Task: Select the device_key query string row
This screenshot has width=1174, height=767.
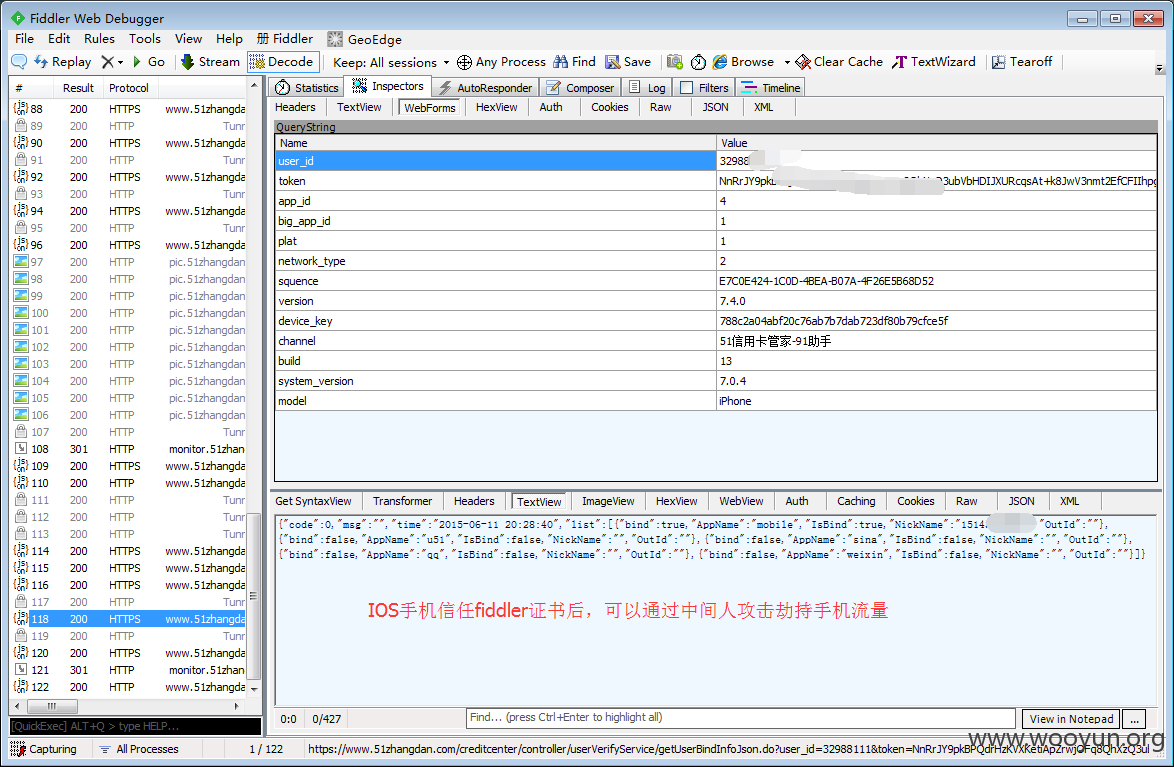Action: (x=716, y=321)
